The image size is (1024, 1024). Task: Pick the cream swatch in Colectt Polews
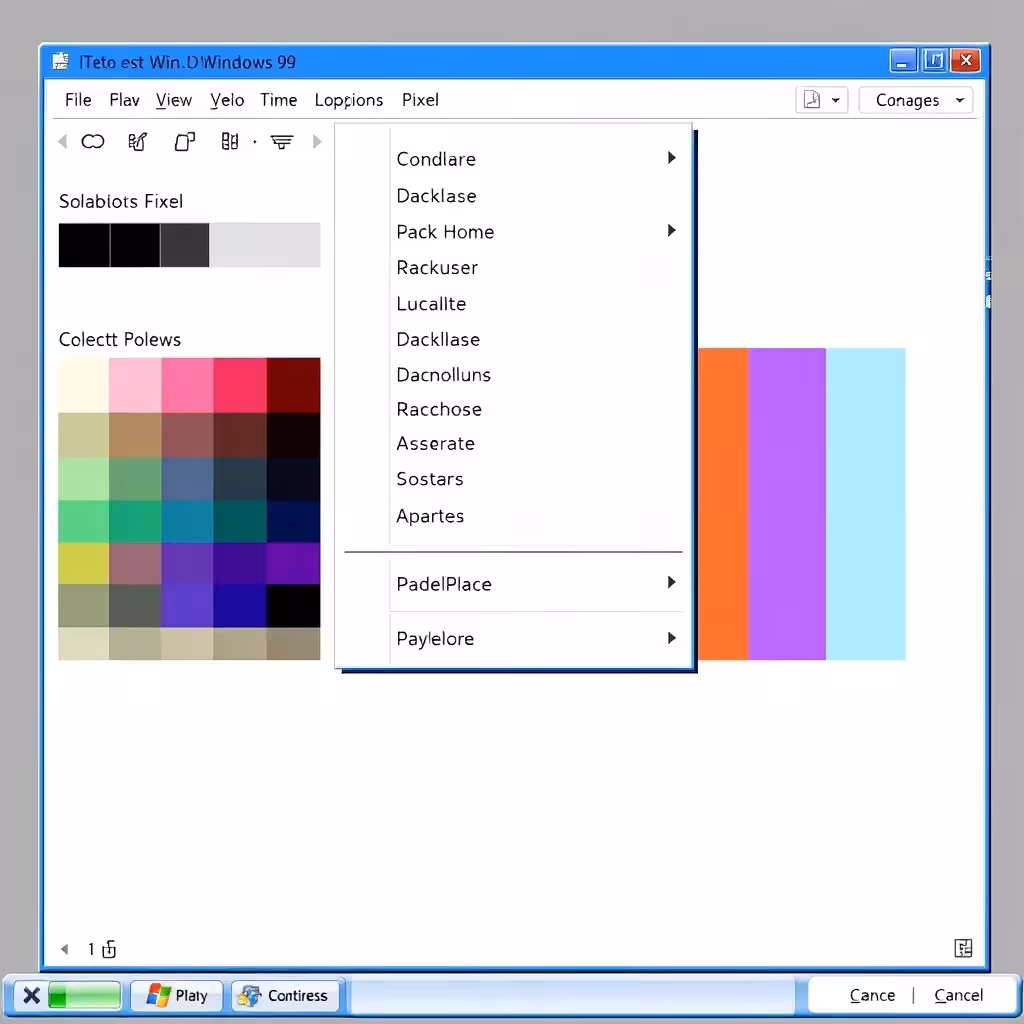click(x=84, y=385)
